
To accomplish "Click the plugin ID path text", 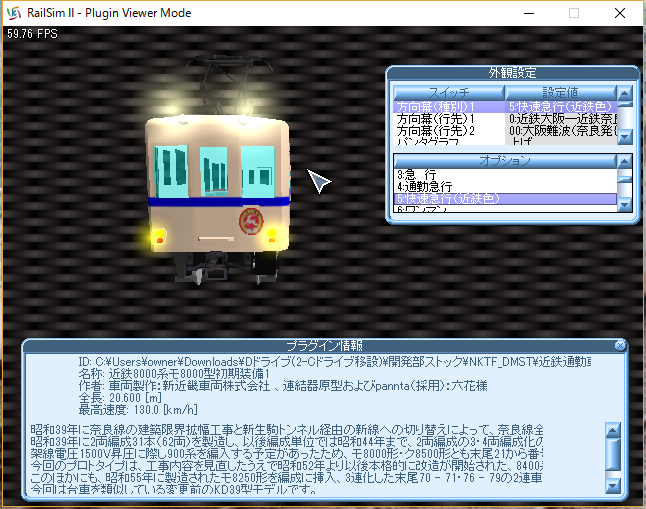I will tap(334, 362).
